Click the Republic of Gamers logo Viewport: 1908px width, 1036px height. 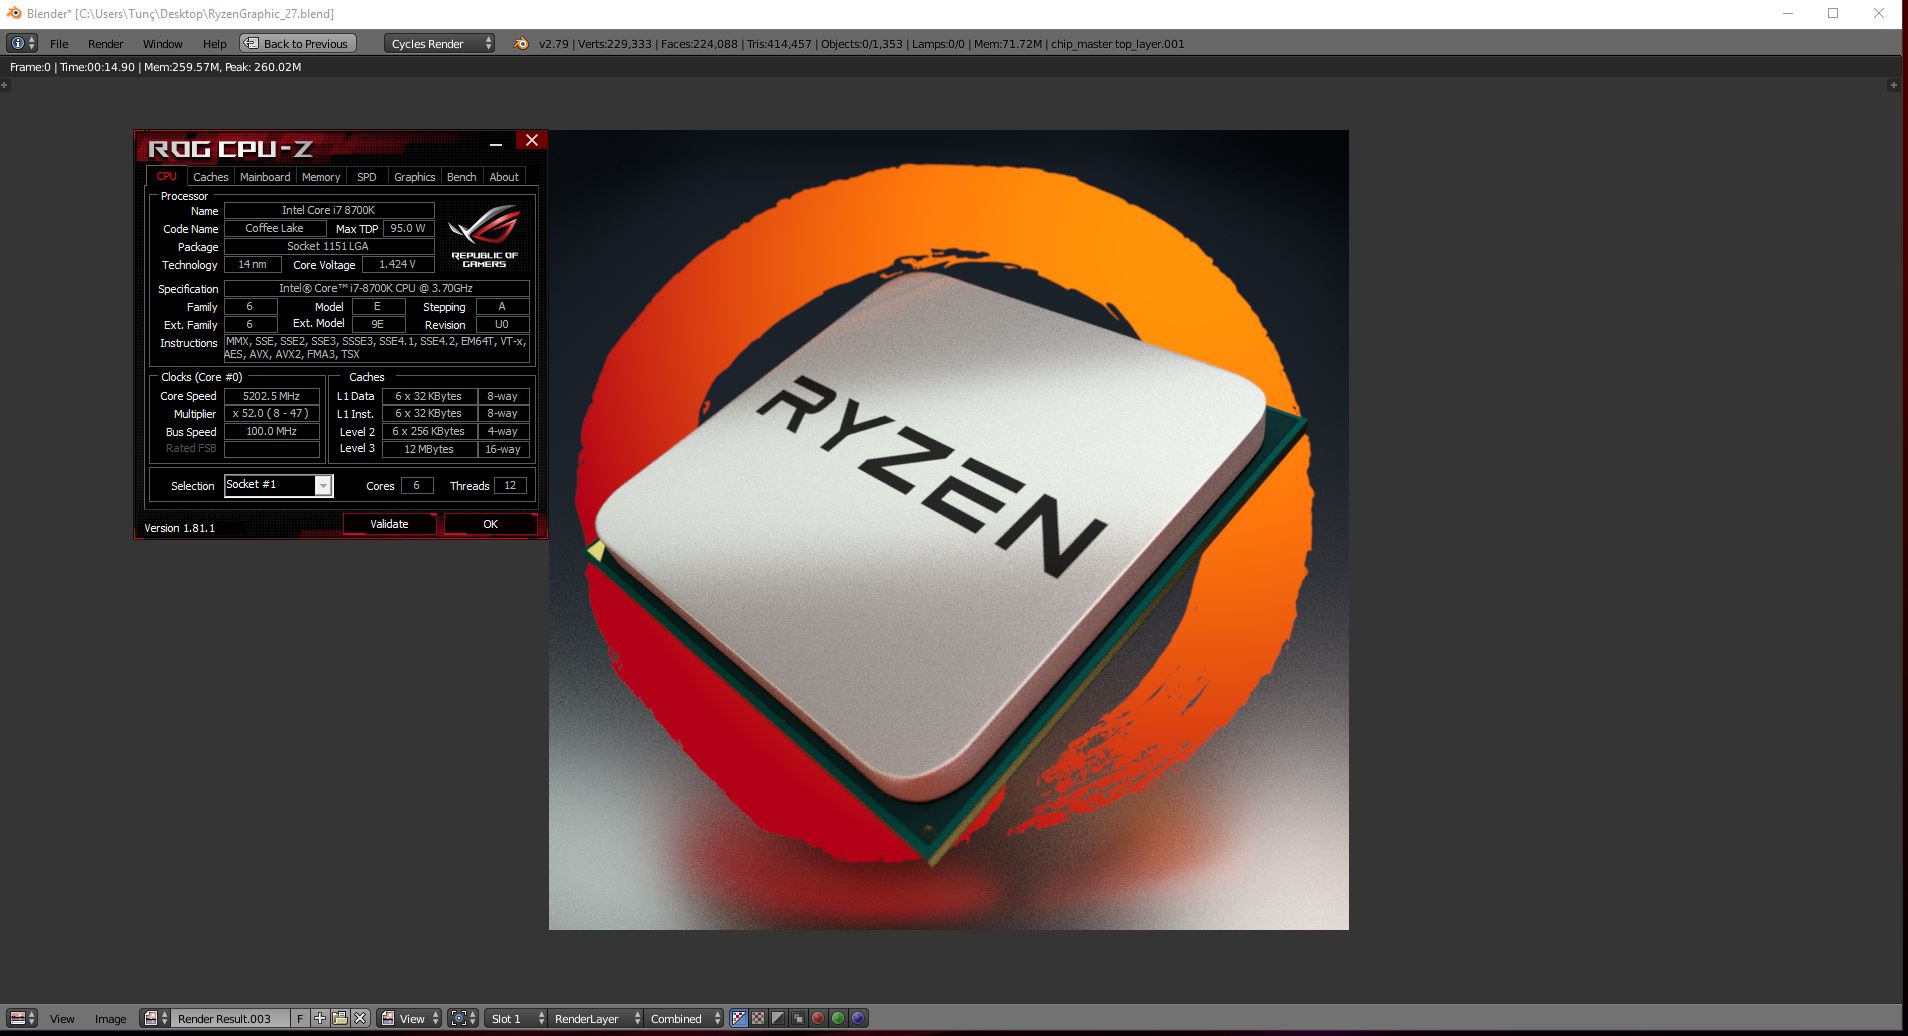tap(485, 236)
